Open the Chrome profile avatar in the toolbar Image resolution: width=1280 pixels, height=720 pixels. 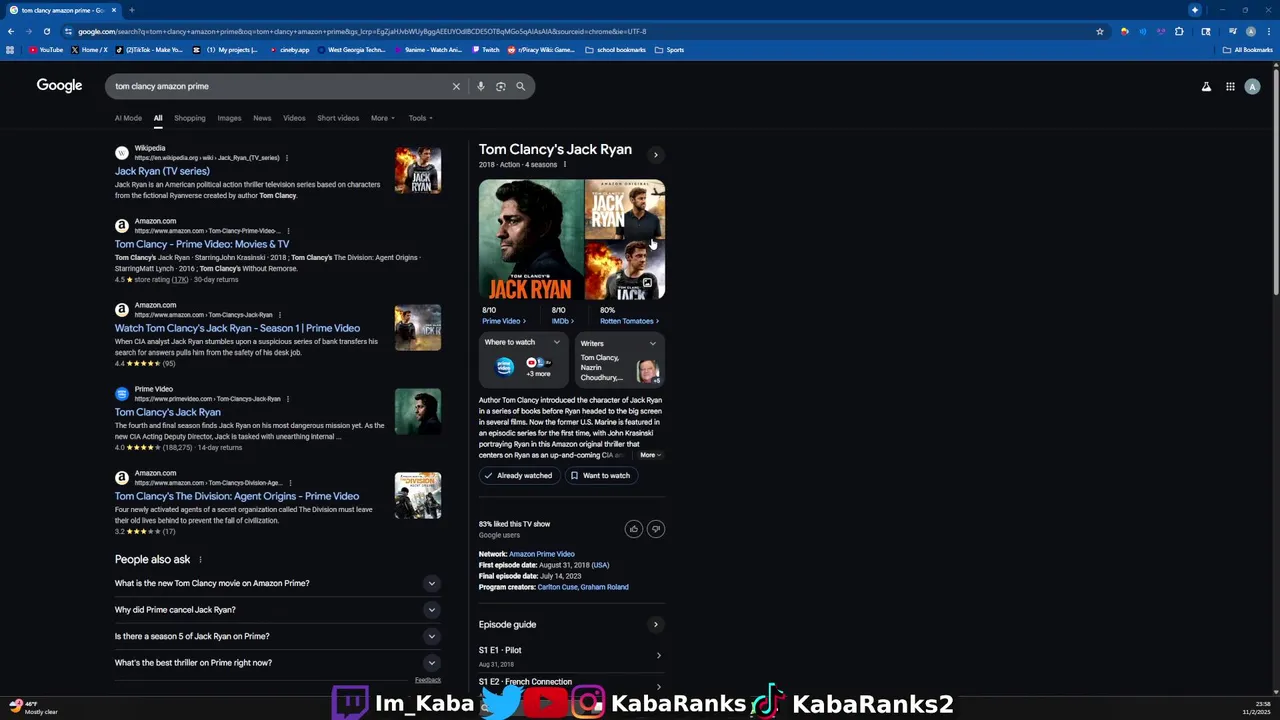[1250, 31]
